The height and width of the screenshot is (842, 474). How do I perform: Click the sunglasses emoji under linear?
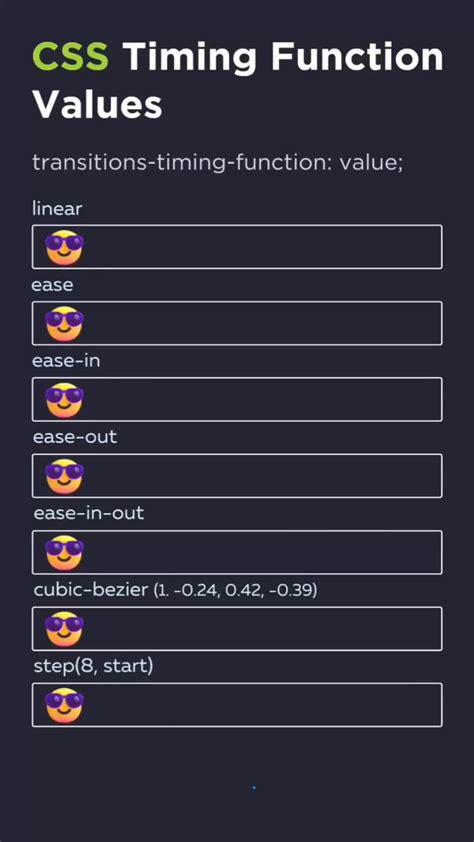(64, 248)
